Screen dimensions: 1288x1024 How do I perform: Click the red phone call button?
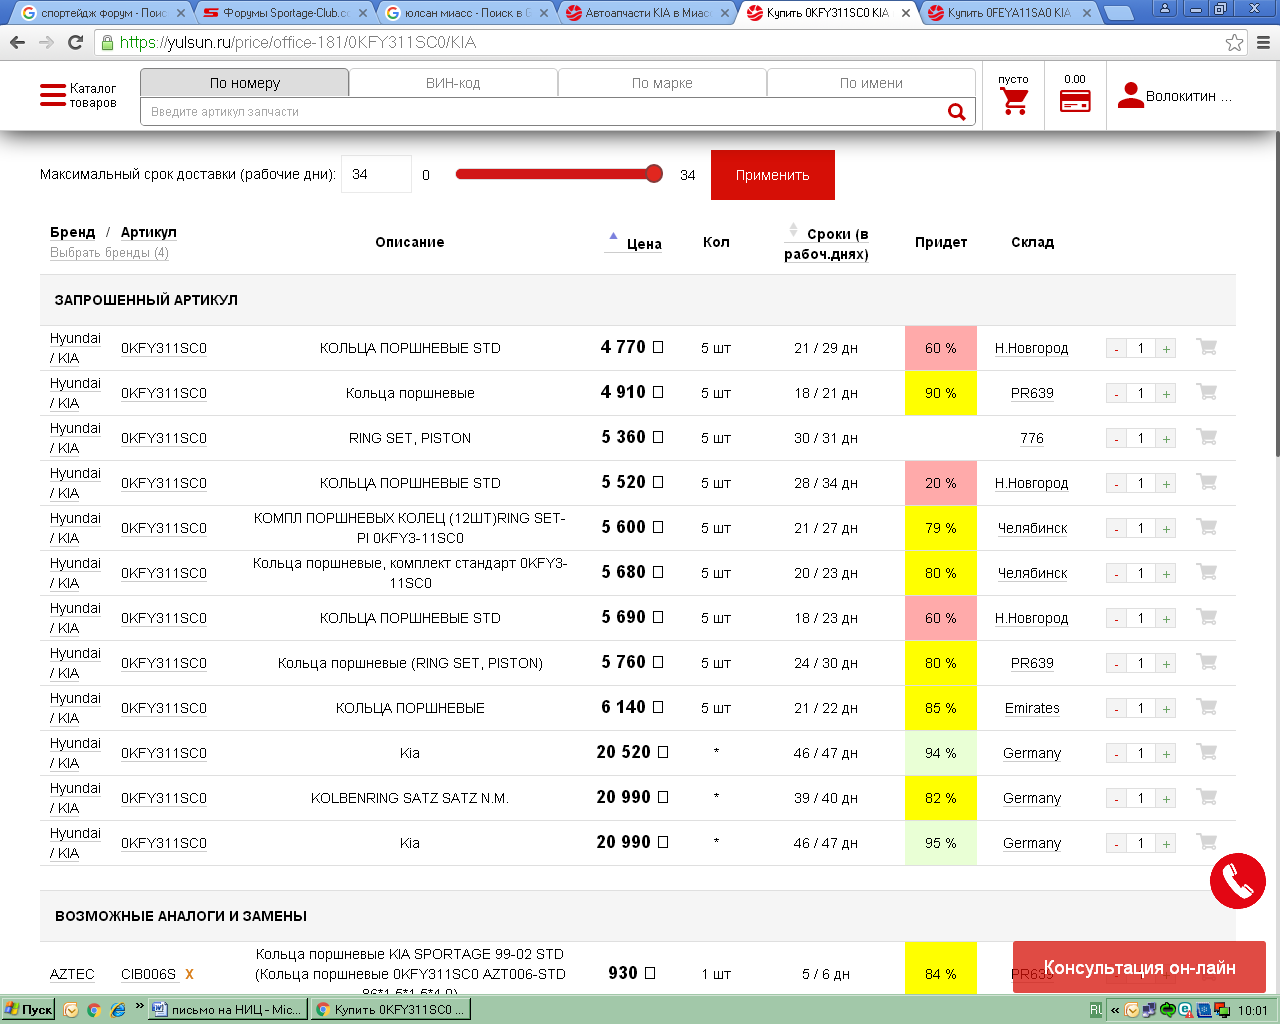coord(1237,881)
